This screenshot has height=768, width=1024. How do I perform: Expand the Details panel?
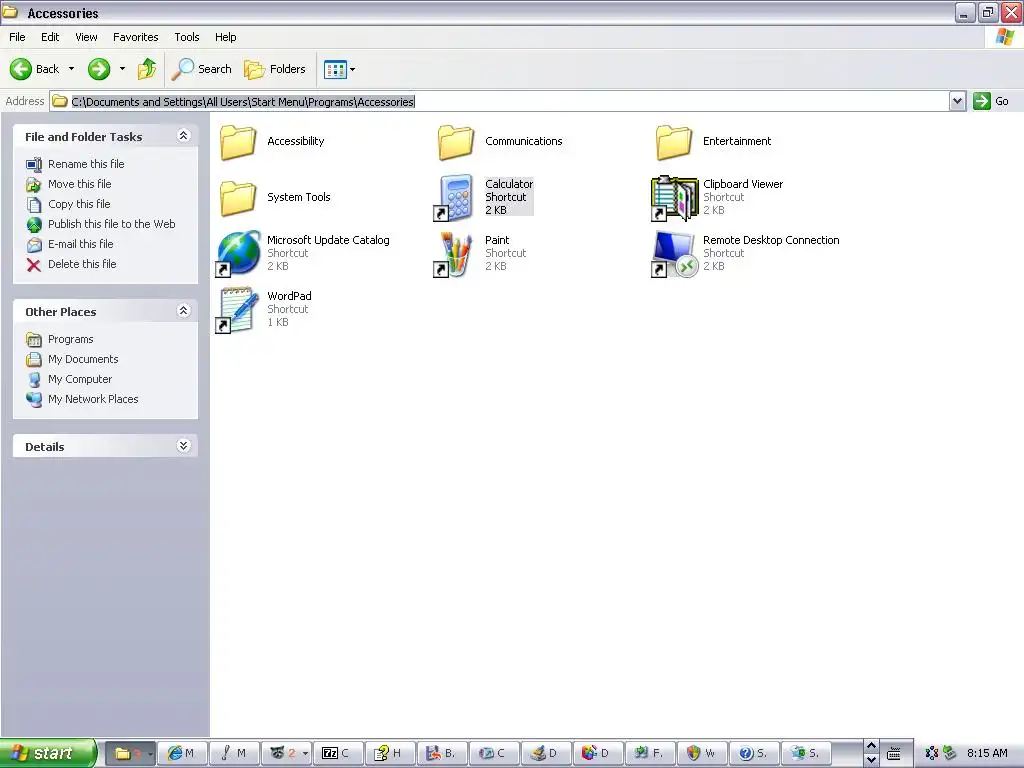tap(184, 446)
